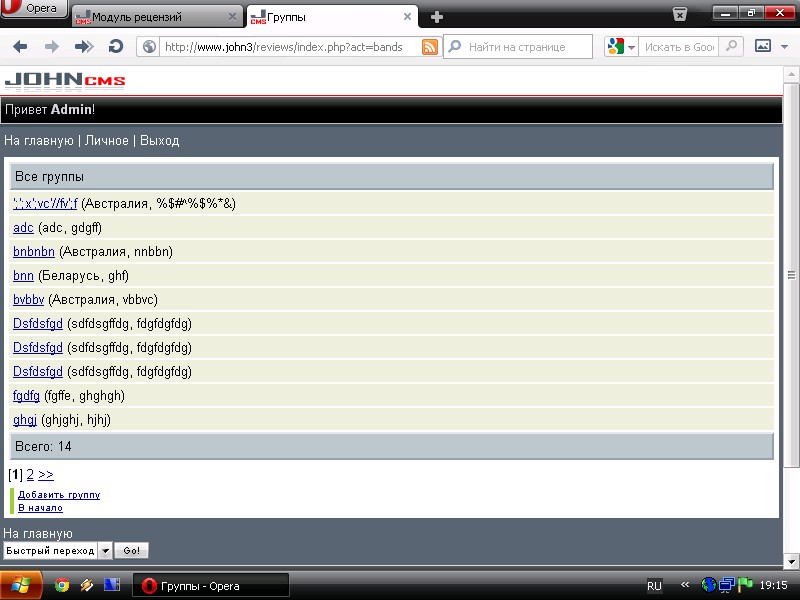Click the scrollbar down arrow
The height and width of the screenshot is (600, 800).
791,562
